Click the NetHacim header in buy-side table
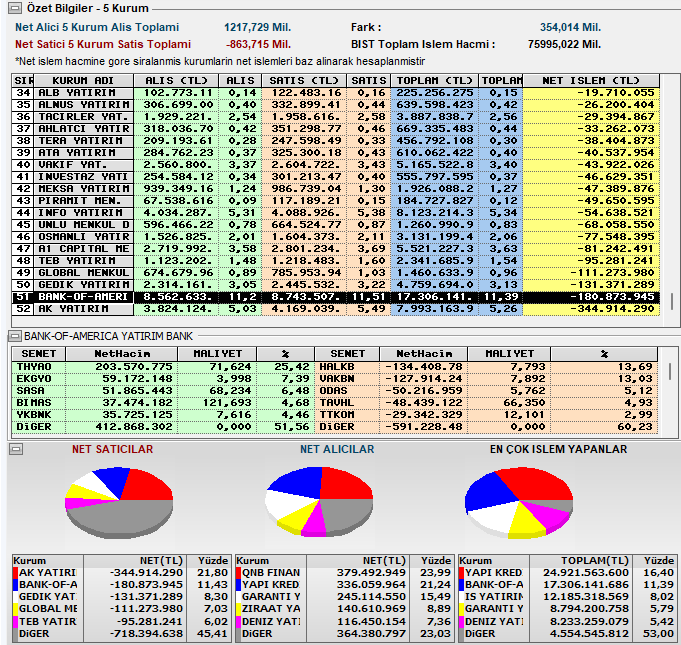This screenshot has width=681, height=645. click(x=122, y=354)
